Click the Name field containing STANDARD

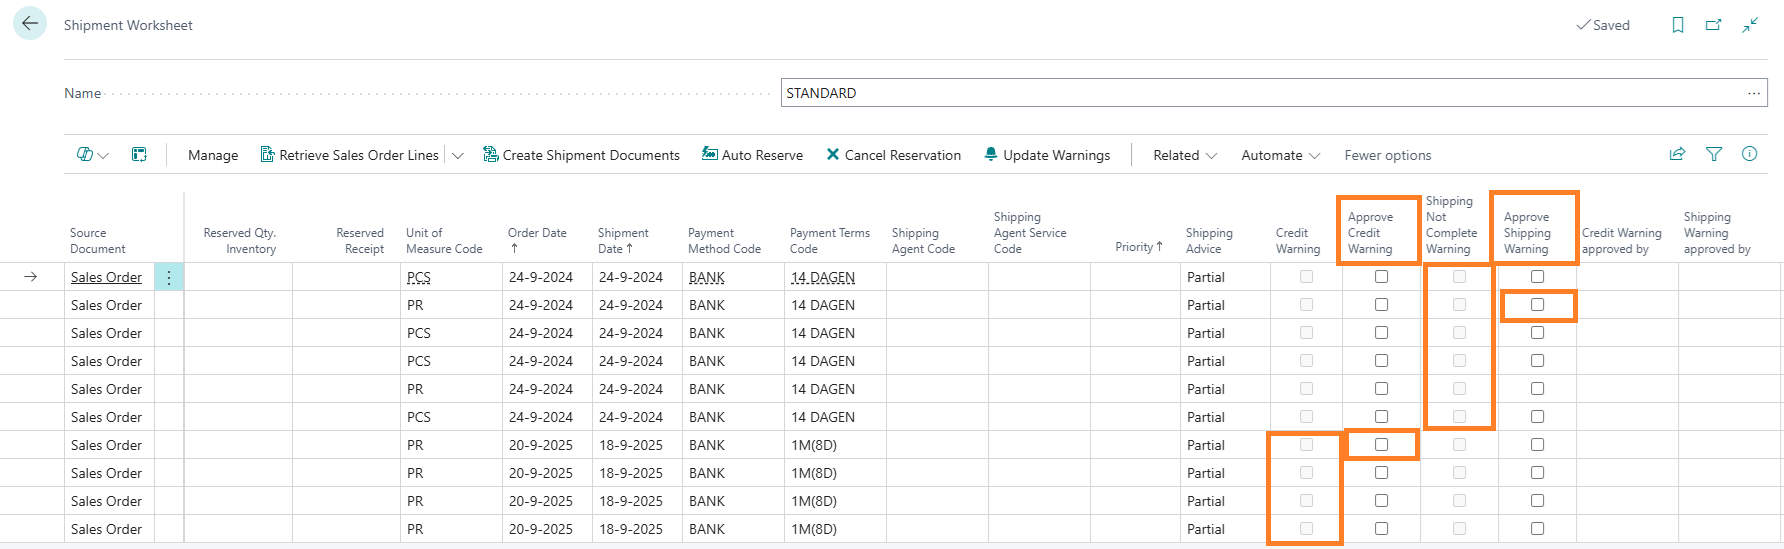(1260, 93)
